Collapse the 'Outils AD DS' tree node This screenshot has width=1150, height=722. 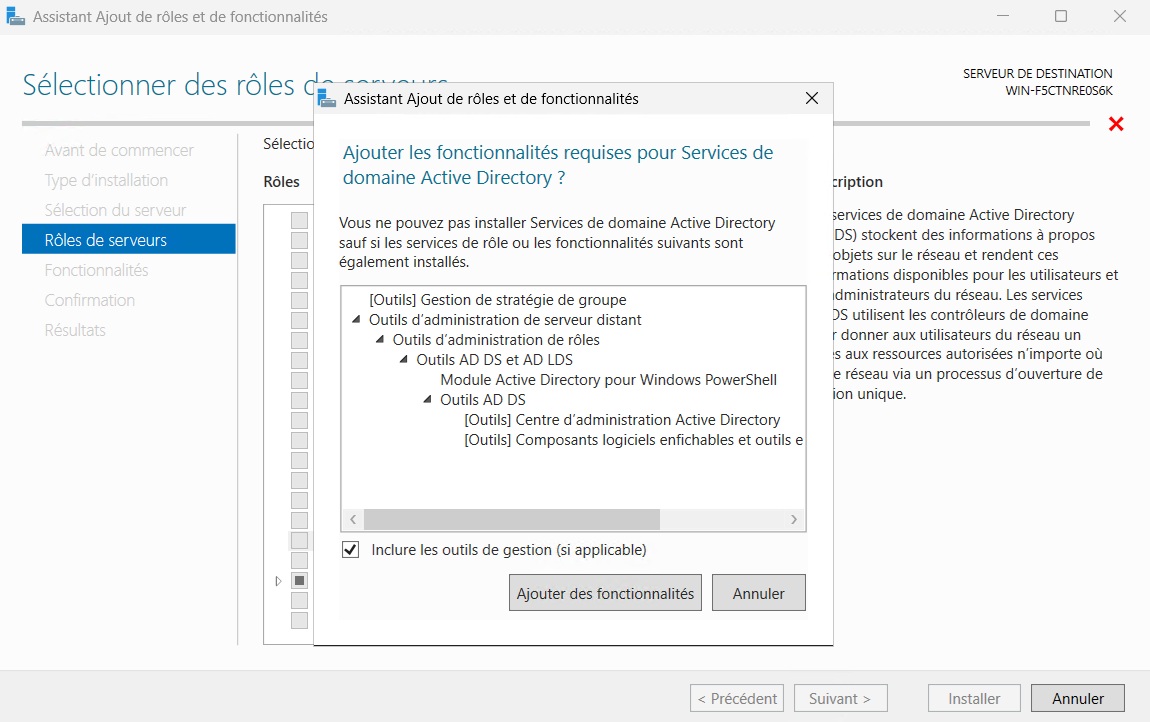pyautogui.click(x=428, y=400)
